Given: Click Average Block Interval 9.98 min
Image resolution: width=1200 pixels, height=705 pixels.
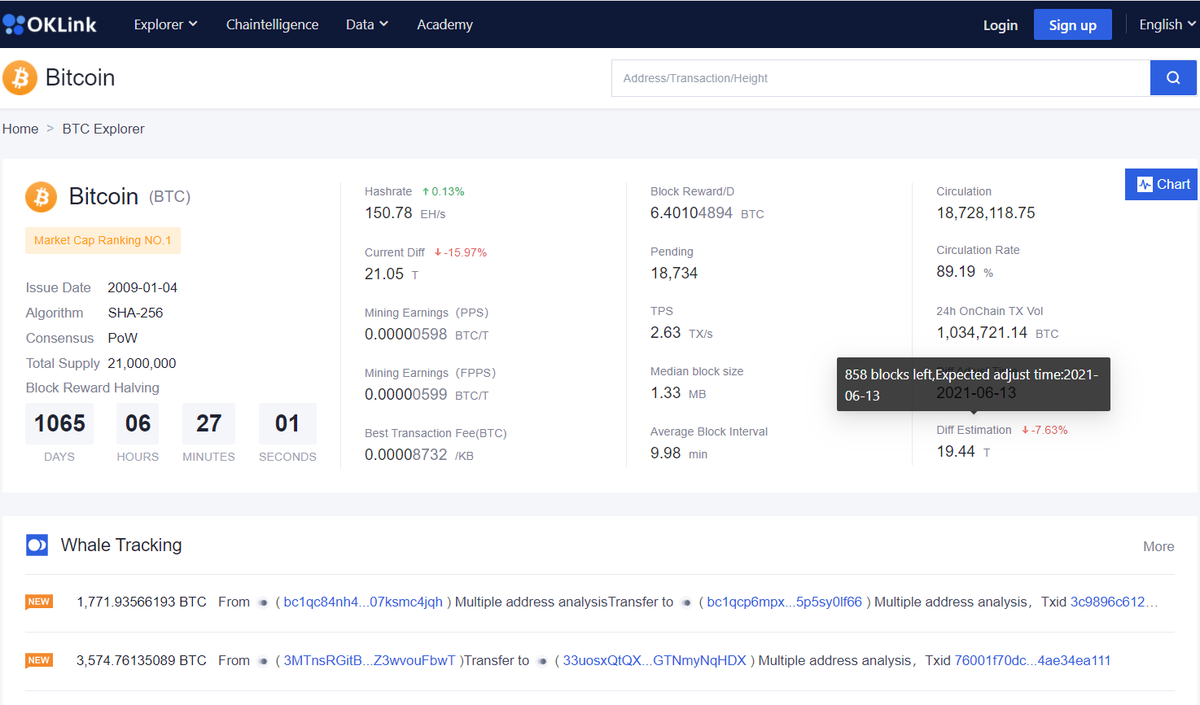Looking at the screenshot, I should (x=679, y=453).
